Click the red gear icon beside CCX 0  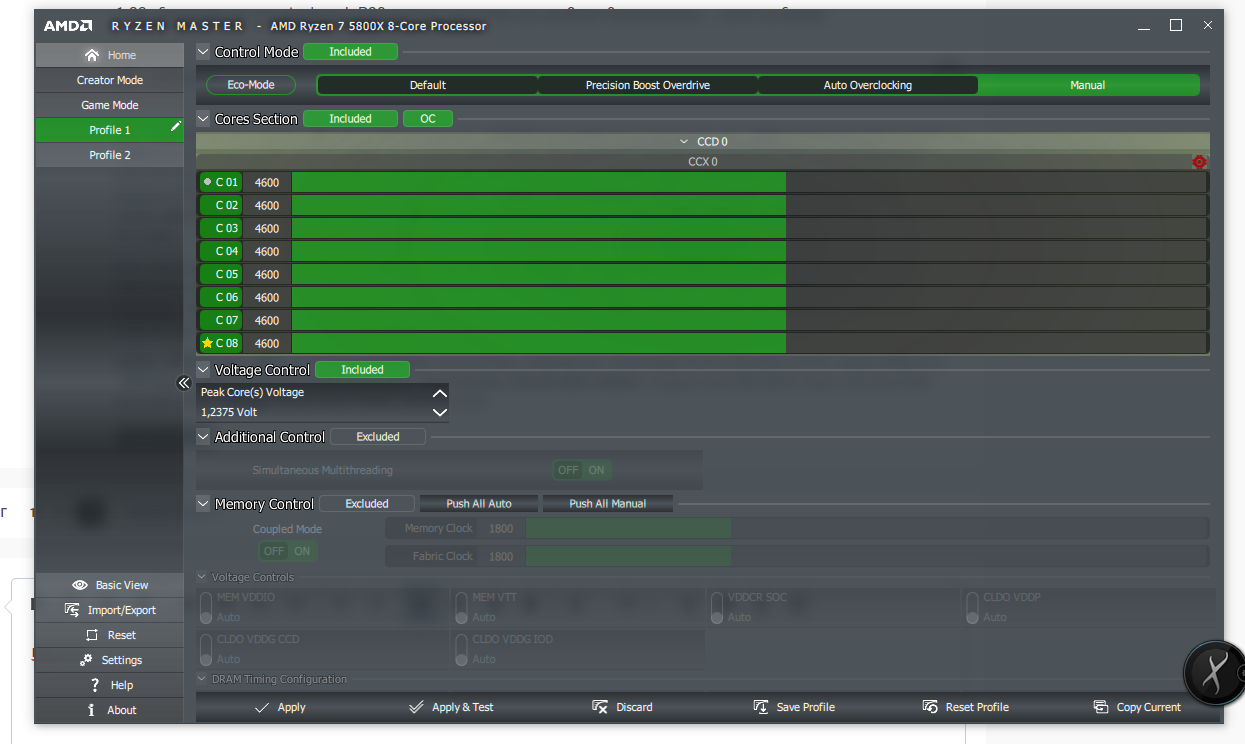point(1199,162)
